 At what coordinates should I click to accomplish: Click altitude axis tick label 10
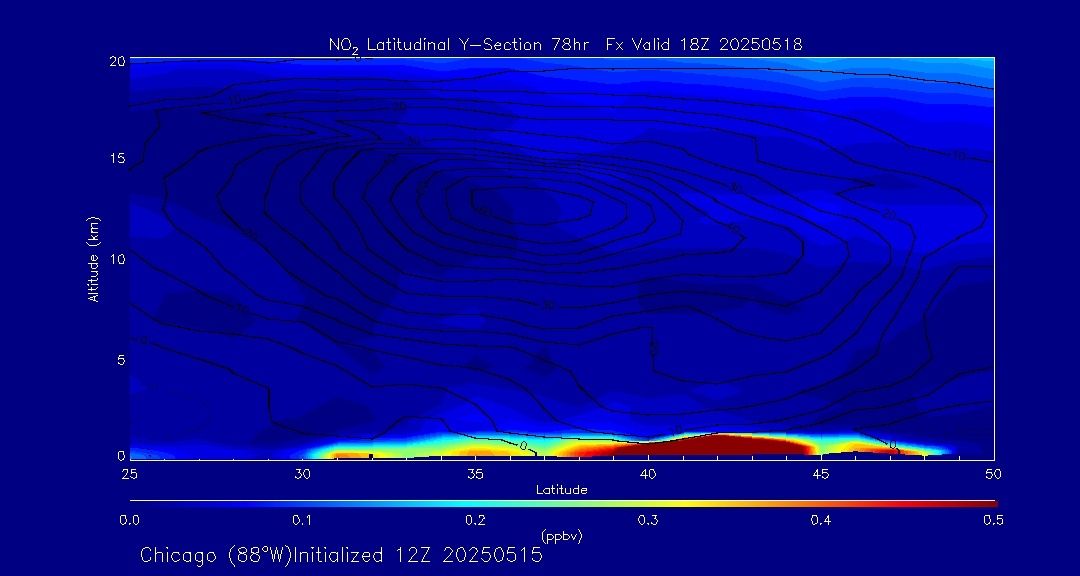[x=118, y=258]
